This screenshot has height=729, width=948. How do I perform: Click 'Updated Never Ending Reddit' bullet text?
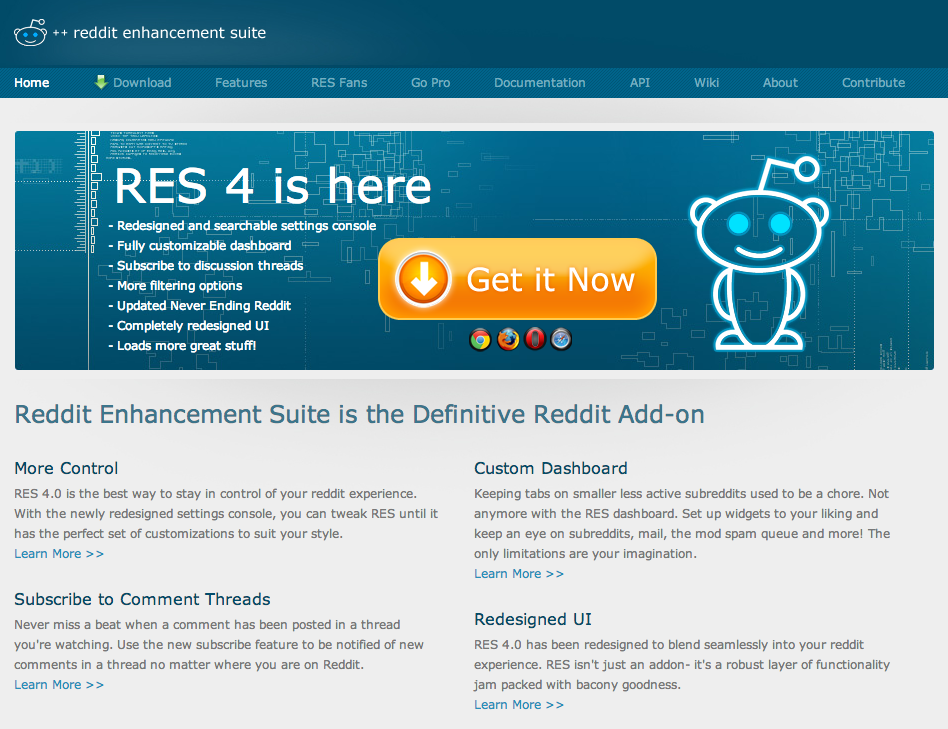[204, 305]
